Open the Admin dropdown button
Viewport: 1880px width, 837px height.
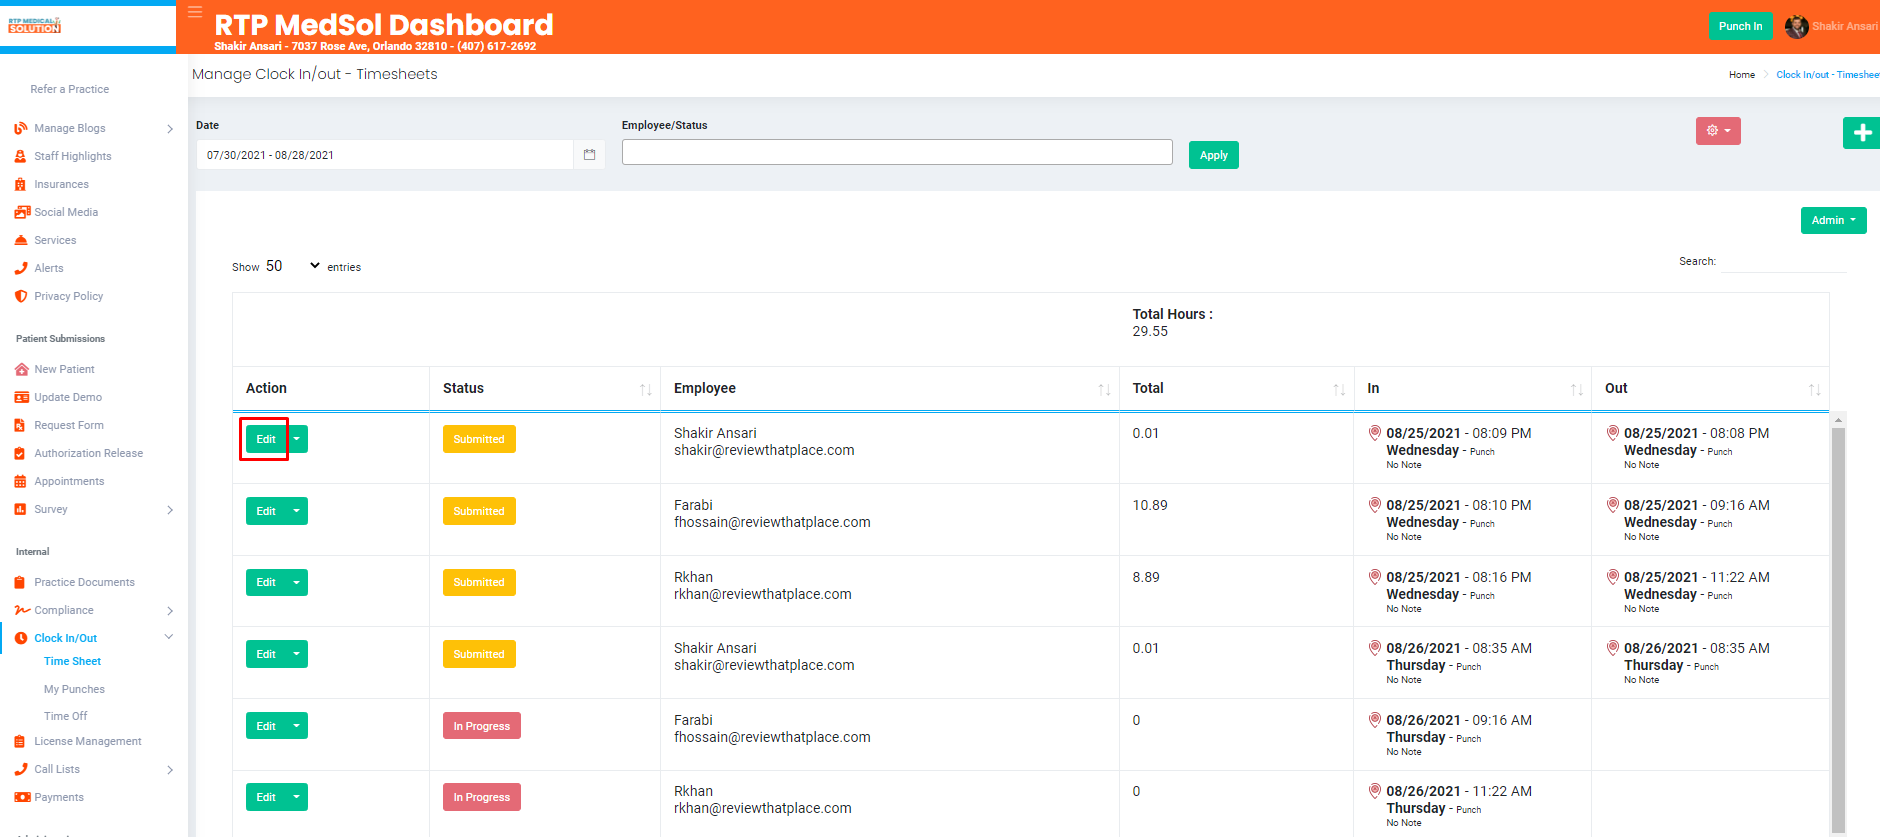pyautogui.click(x=1833, y=220)
